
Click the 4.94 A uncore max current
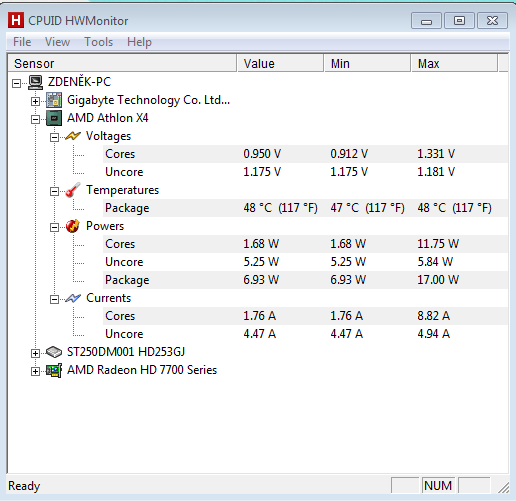[434, 334]
